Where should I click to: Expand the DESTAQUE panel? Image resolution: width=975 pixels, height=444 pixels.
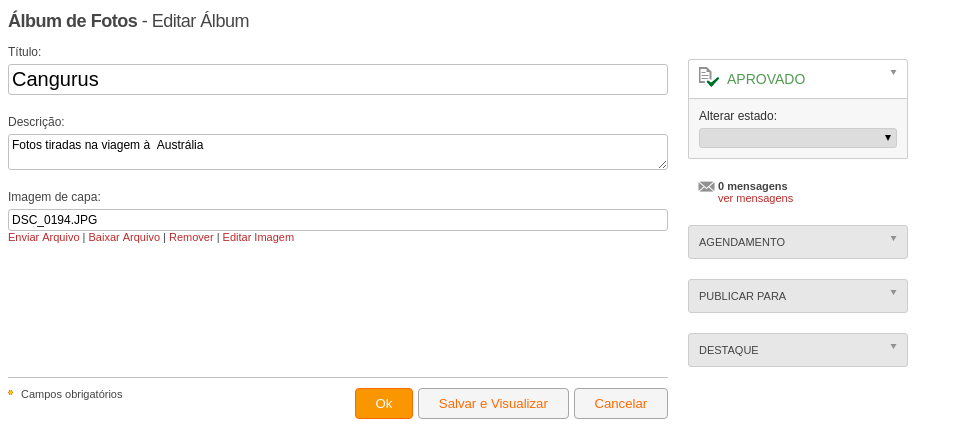798,350
